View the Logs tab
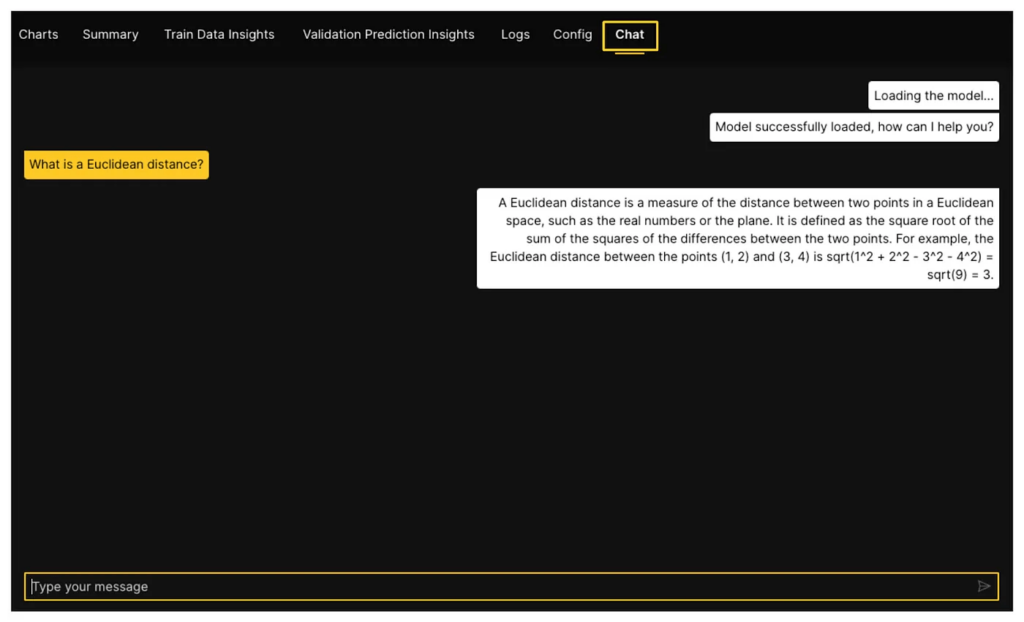 pyautogui.click(x=515, y=34)
